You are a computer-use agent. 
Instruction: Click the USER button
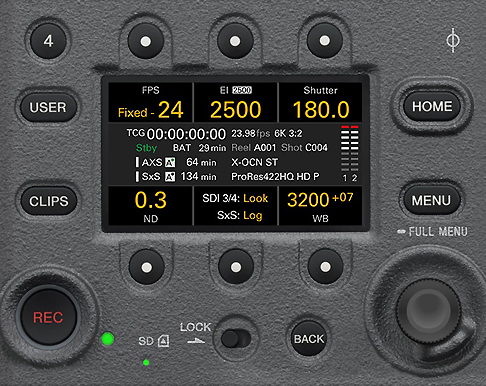(48, 107)
